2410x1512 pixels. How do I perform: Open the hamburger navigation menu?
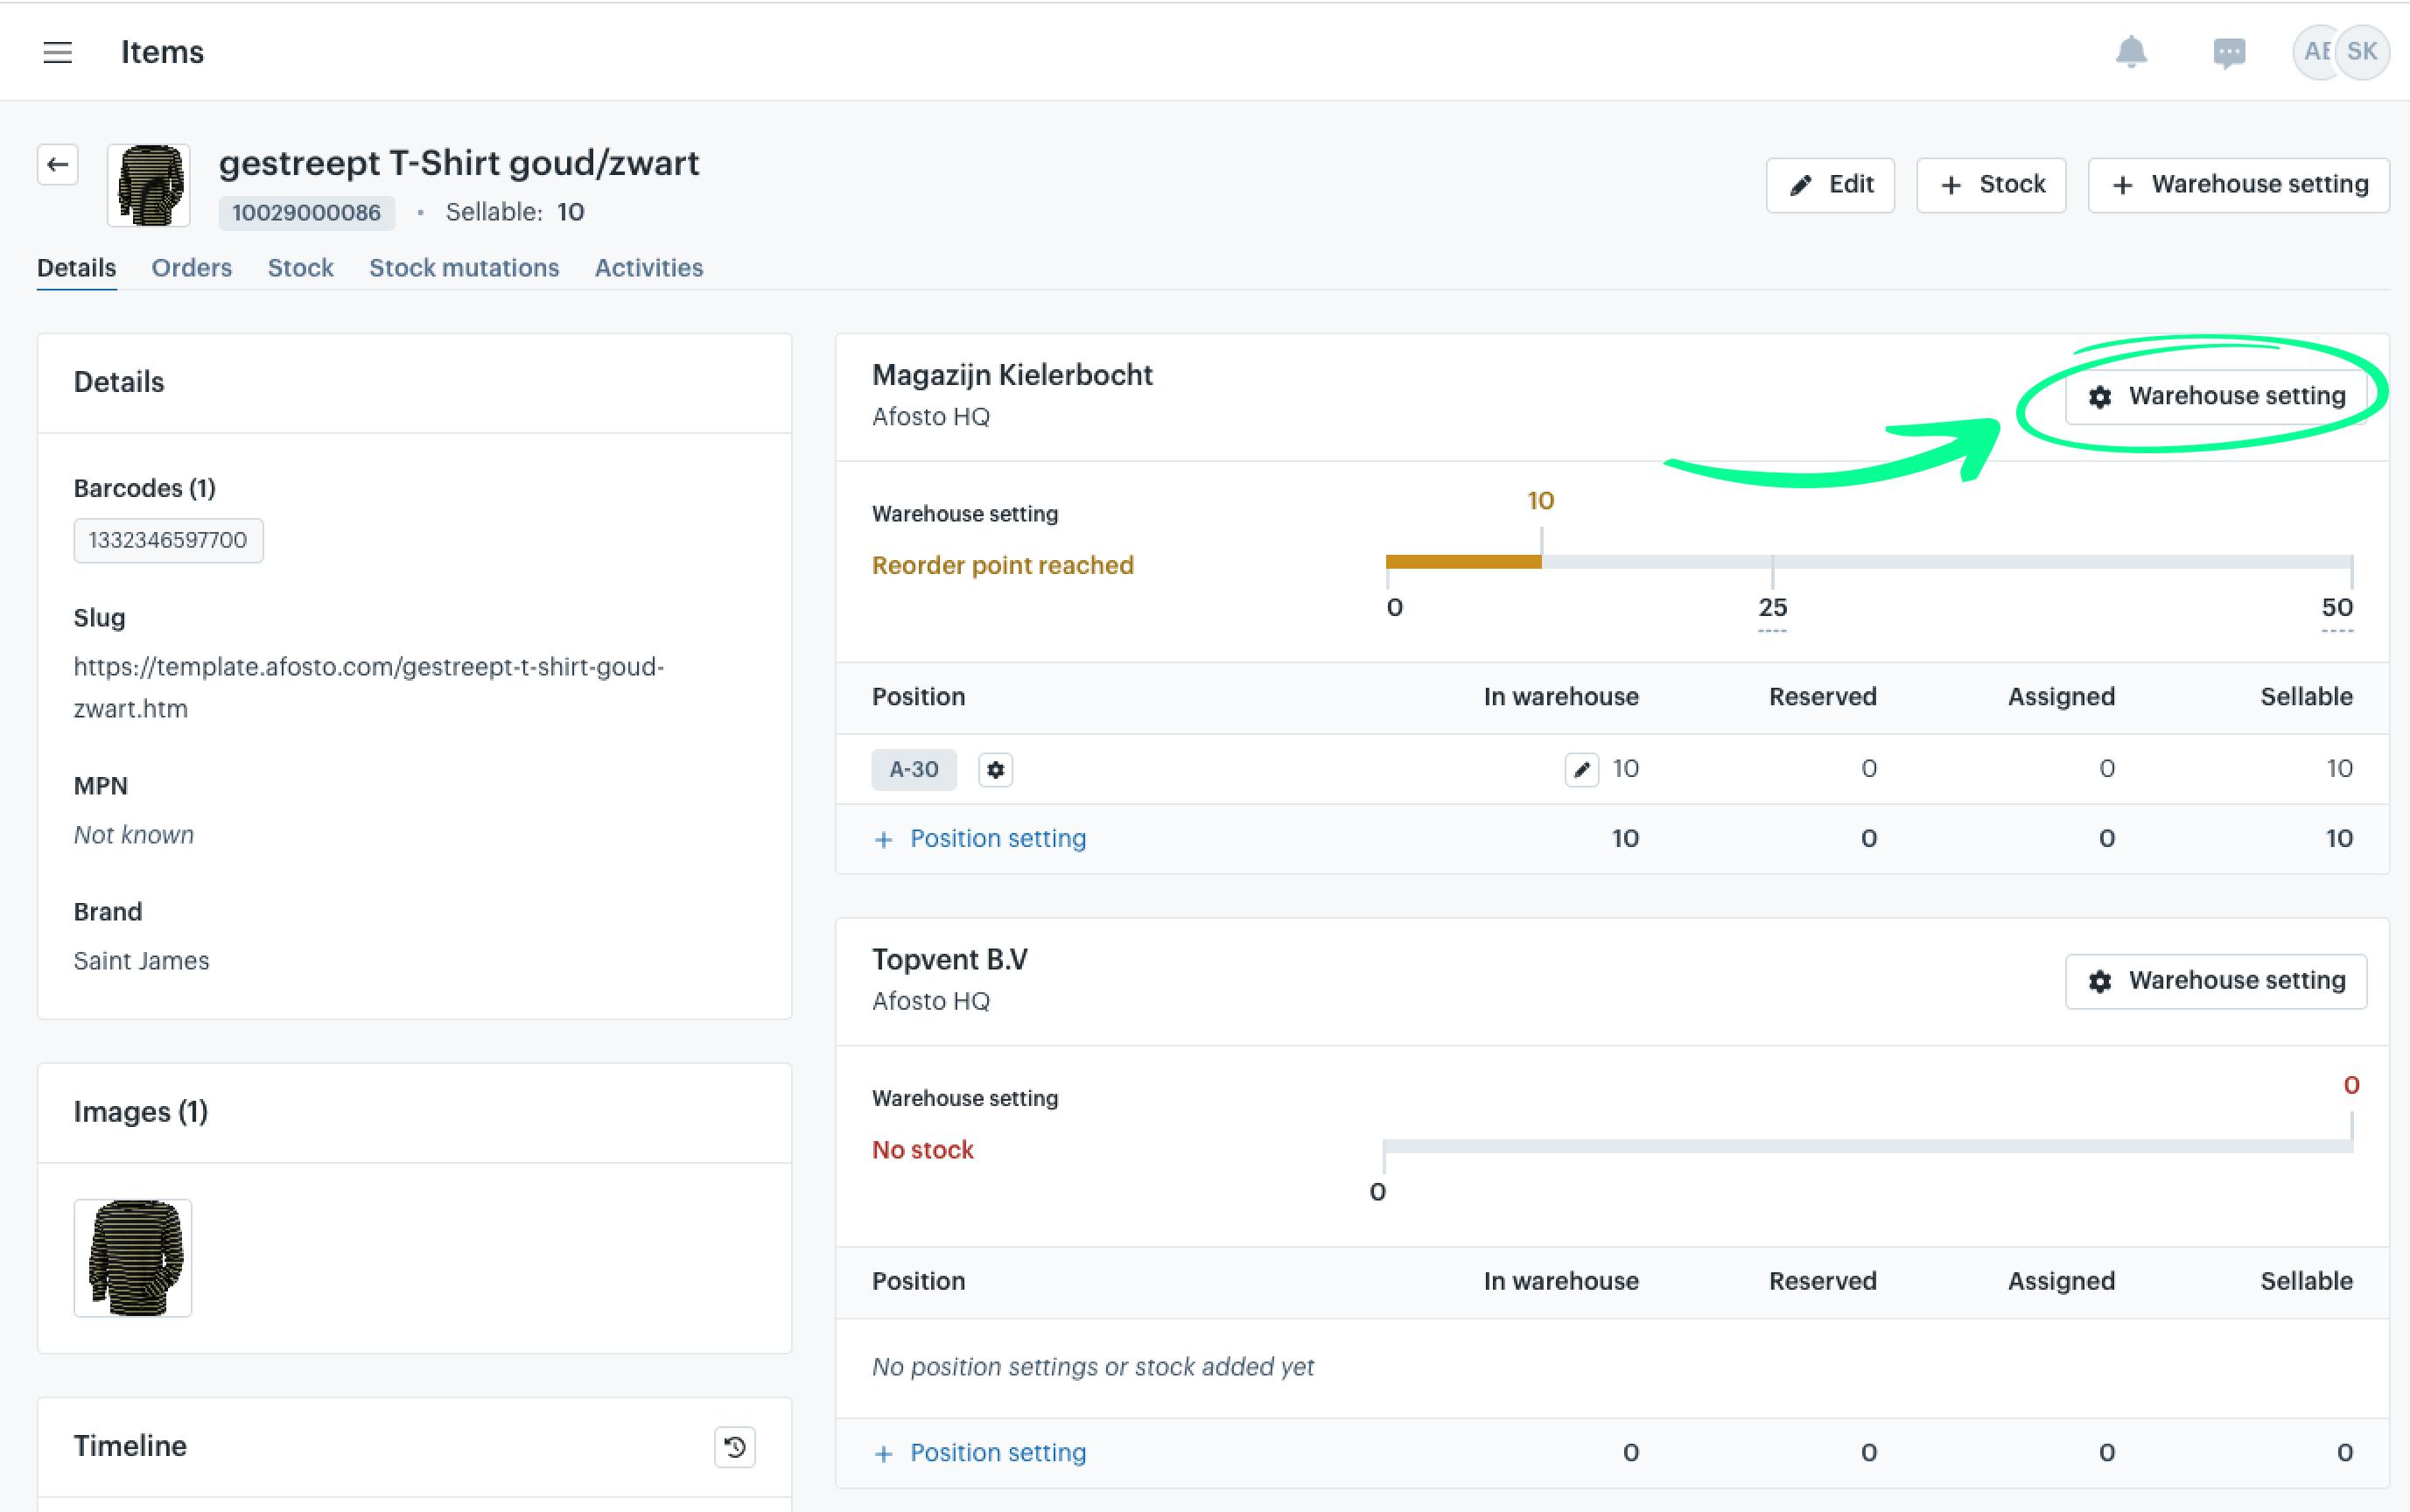[58, 52]
